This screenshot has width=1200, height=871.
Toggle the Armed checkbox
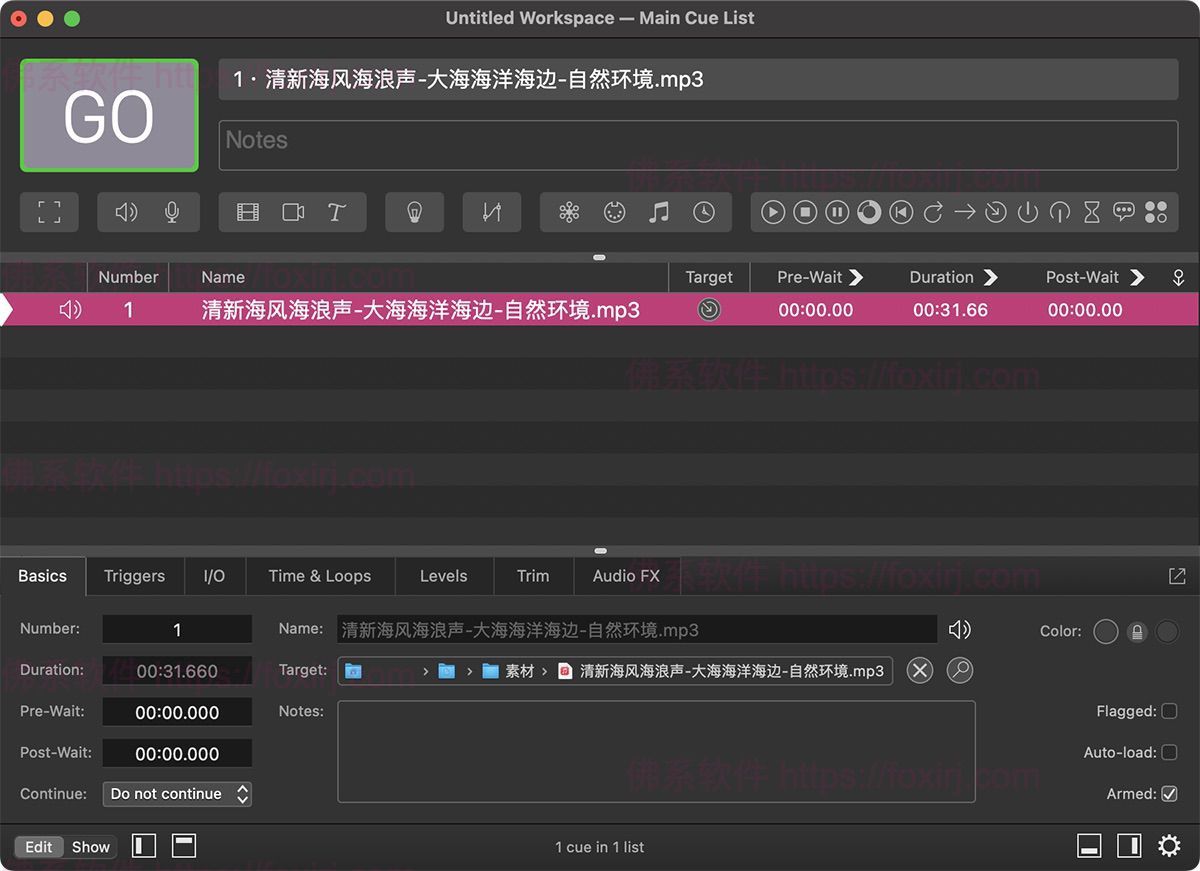tap(1169, 793)
